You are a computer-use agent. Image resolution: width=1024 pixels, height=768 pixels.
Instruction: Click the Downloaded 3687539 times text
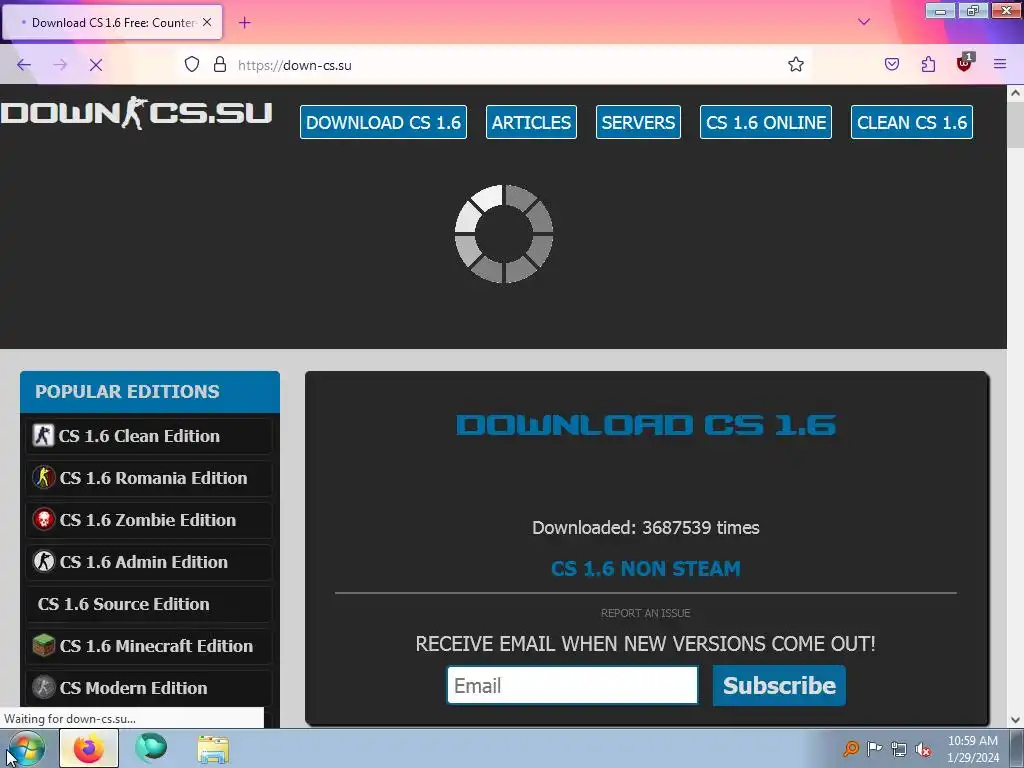coord(646,528)
